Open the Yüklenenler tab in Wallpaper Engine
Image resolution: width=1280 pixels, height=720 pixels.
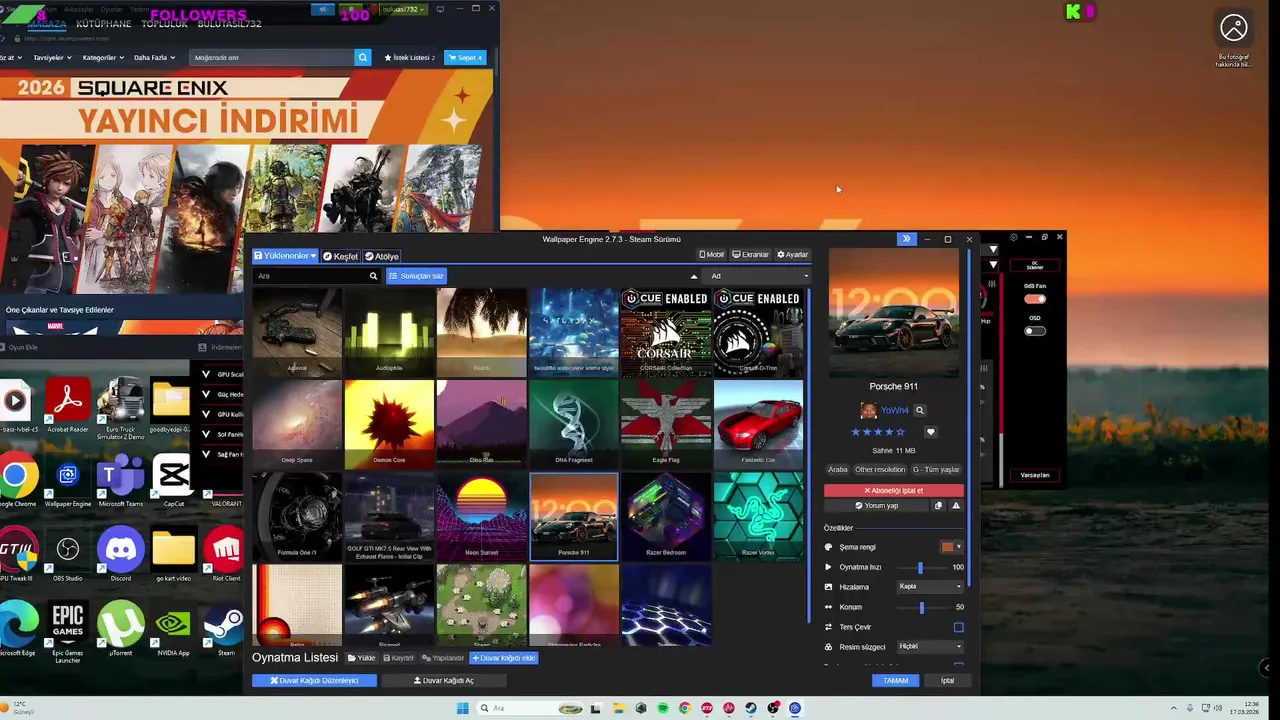(x=285, y=256)
